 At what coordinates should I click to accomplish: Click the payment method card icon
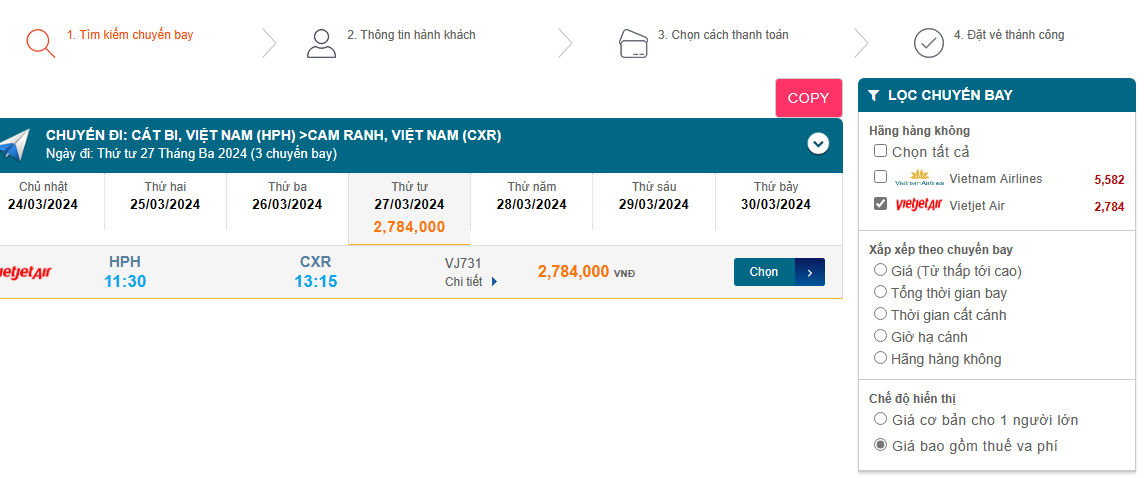coord(633,43)
